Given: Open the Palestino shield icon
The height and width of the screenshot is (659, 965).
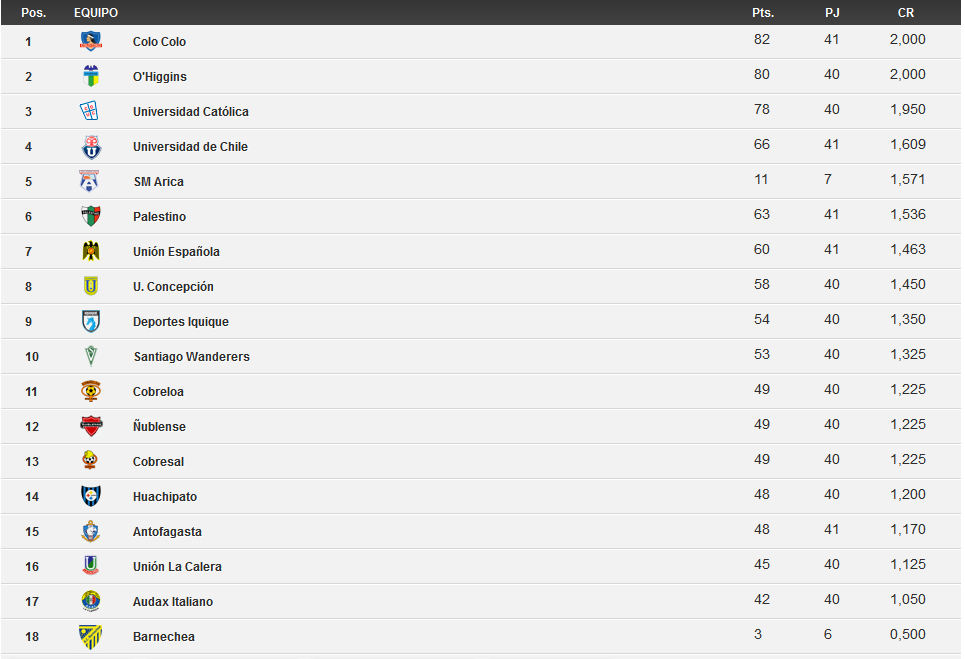Looking at the screenshot, I should 91,217.
